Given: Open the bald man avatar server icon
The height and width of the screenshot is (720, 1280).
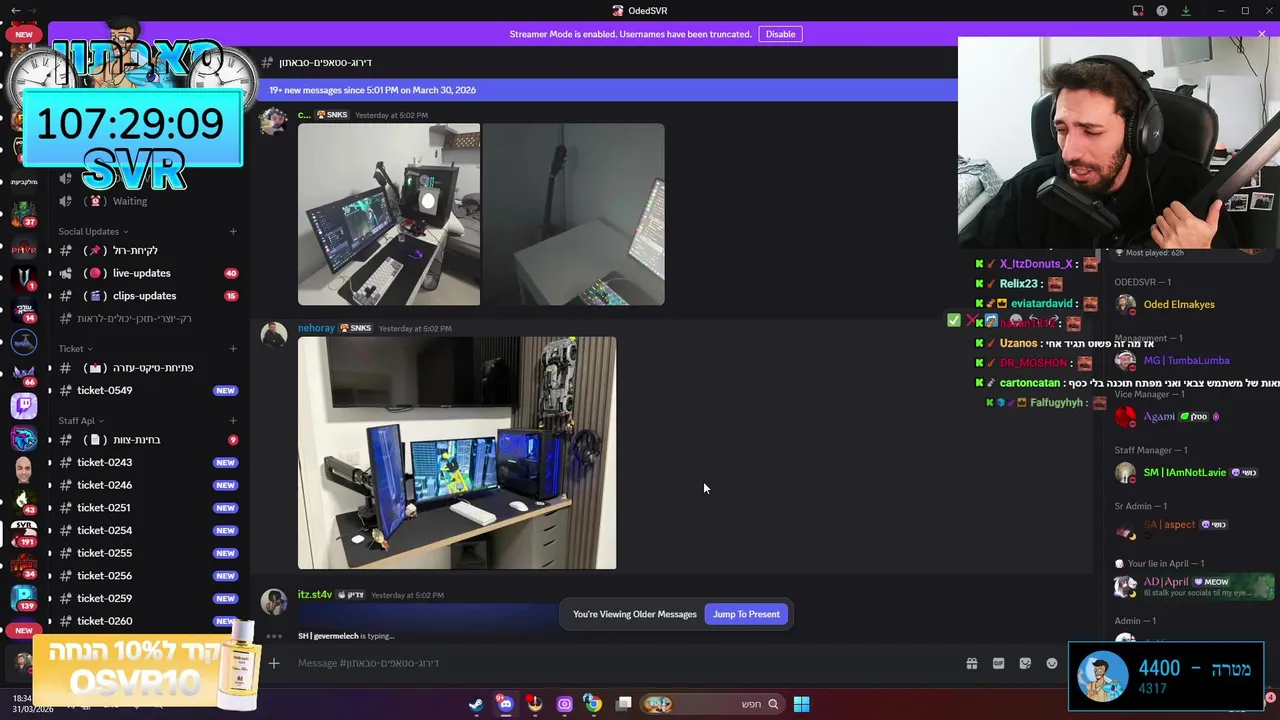Looking at the screenshot, I should click(24, 470).
